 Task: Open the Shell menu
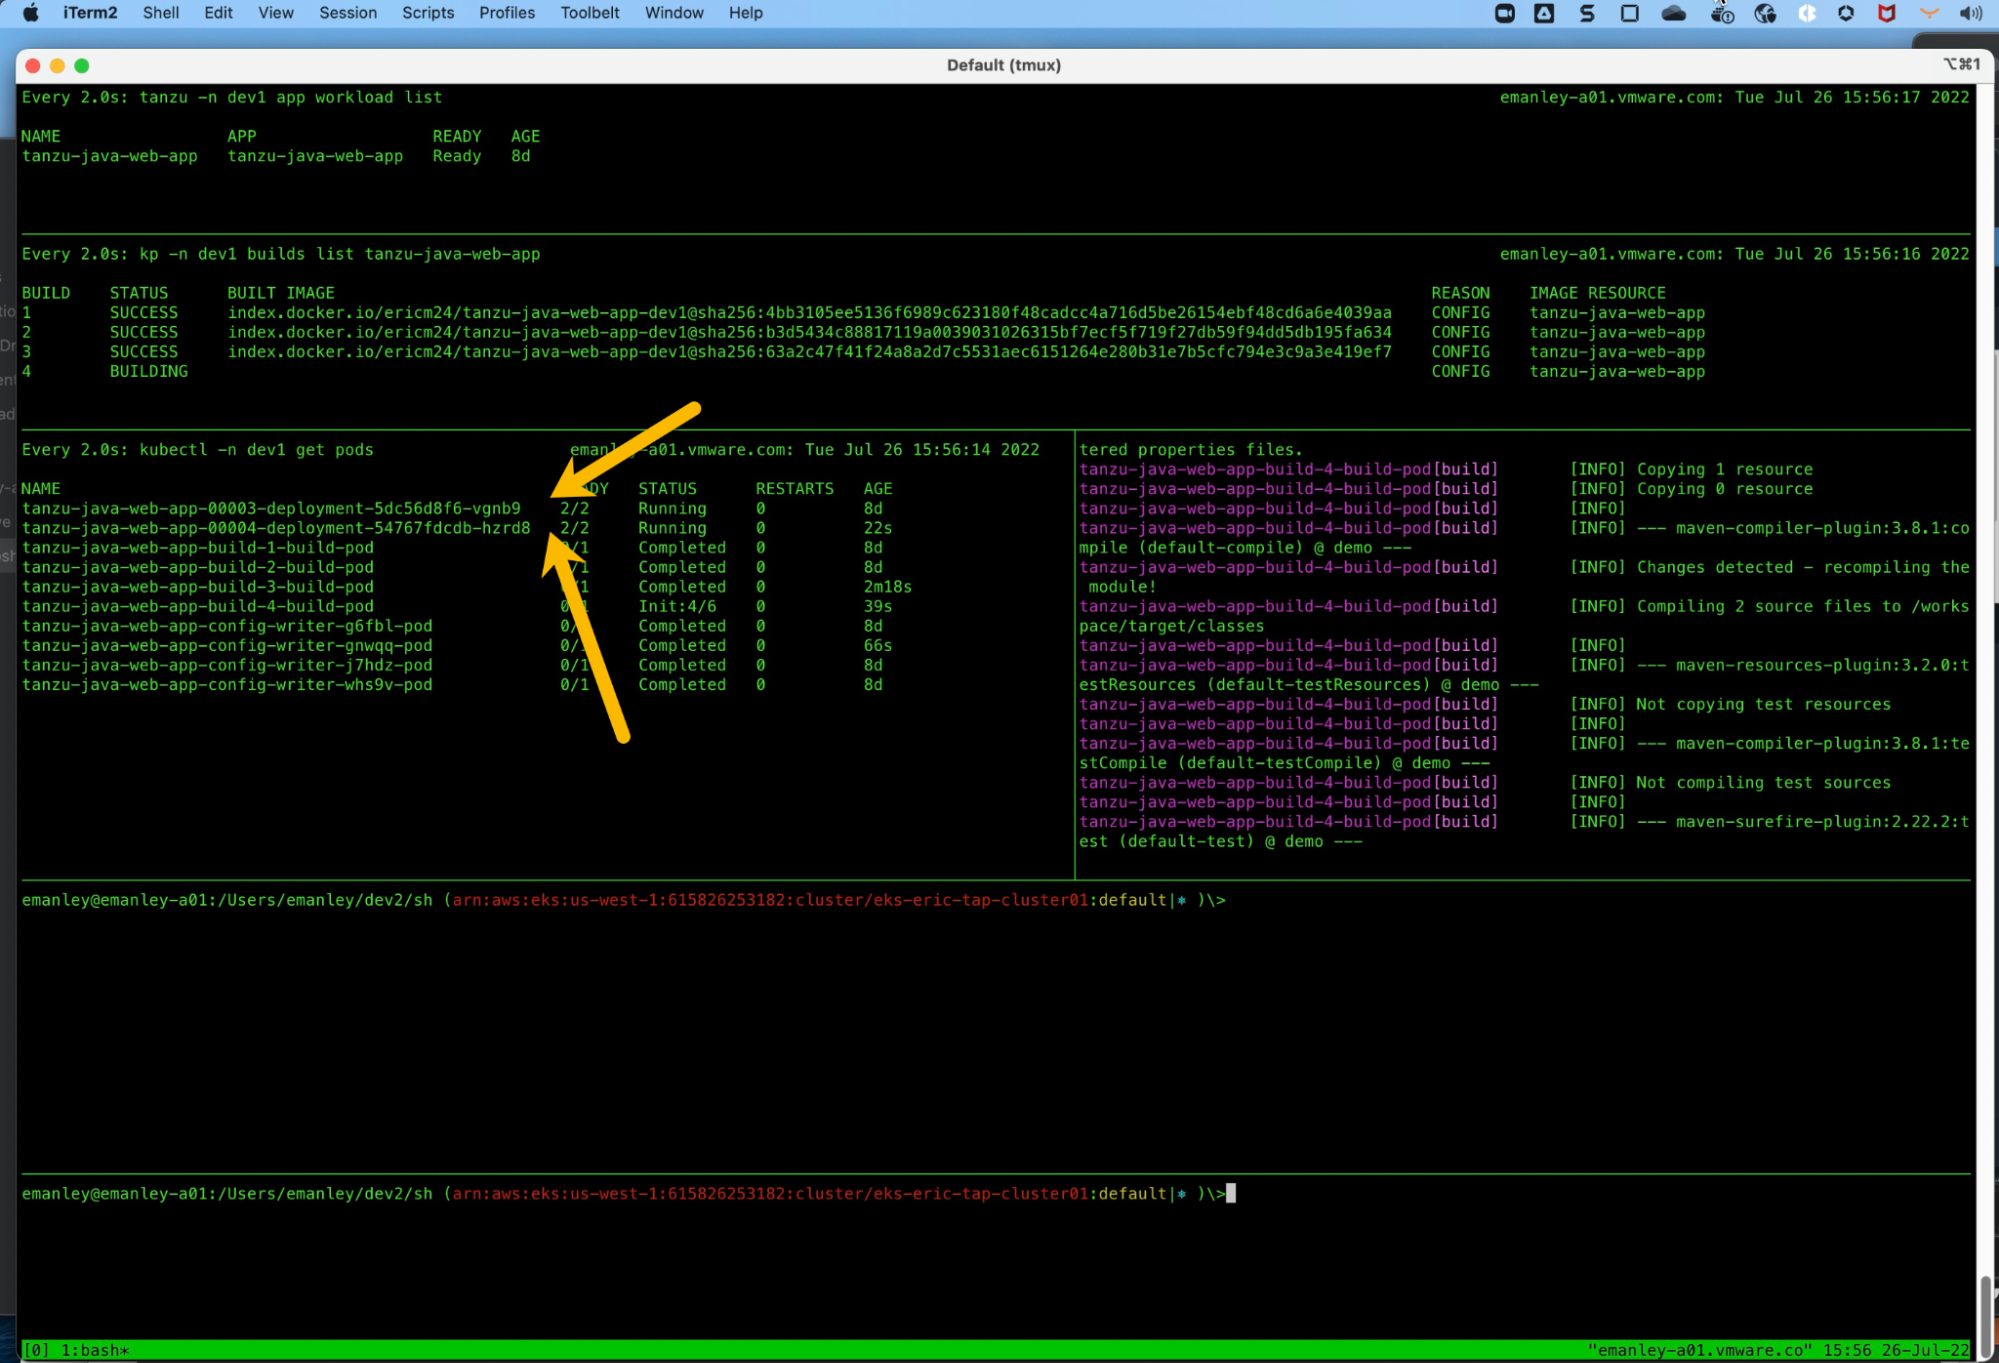tap(160, 13)
